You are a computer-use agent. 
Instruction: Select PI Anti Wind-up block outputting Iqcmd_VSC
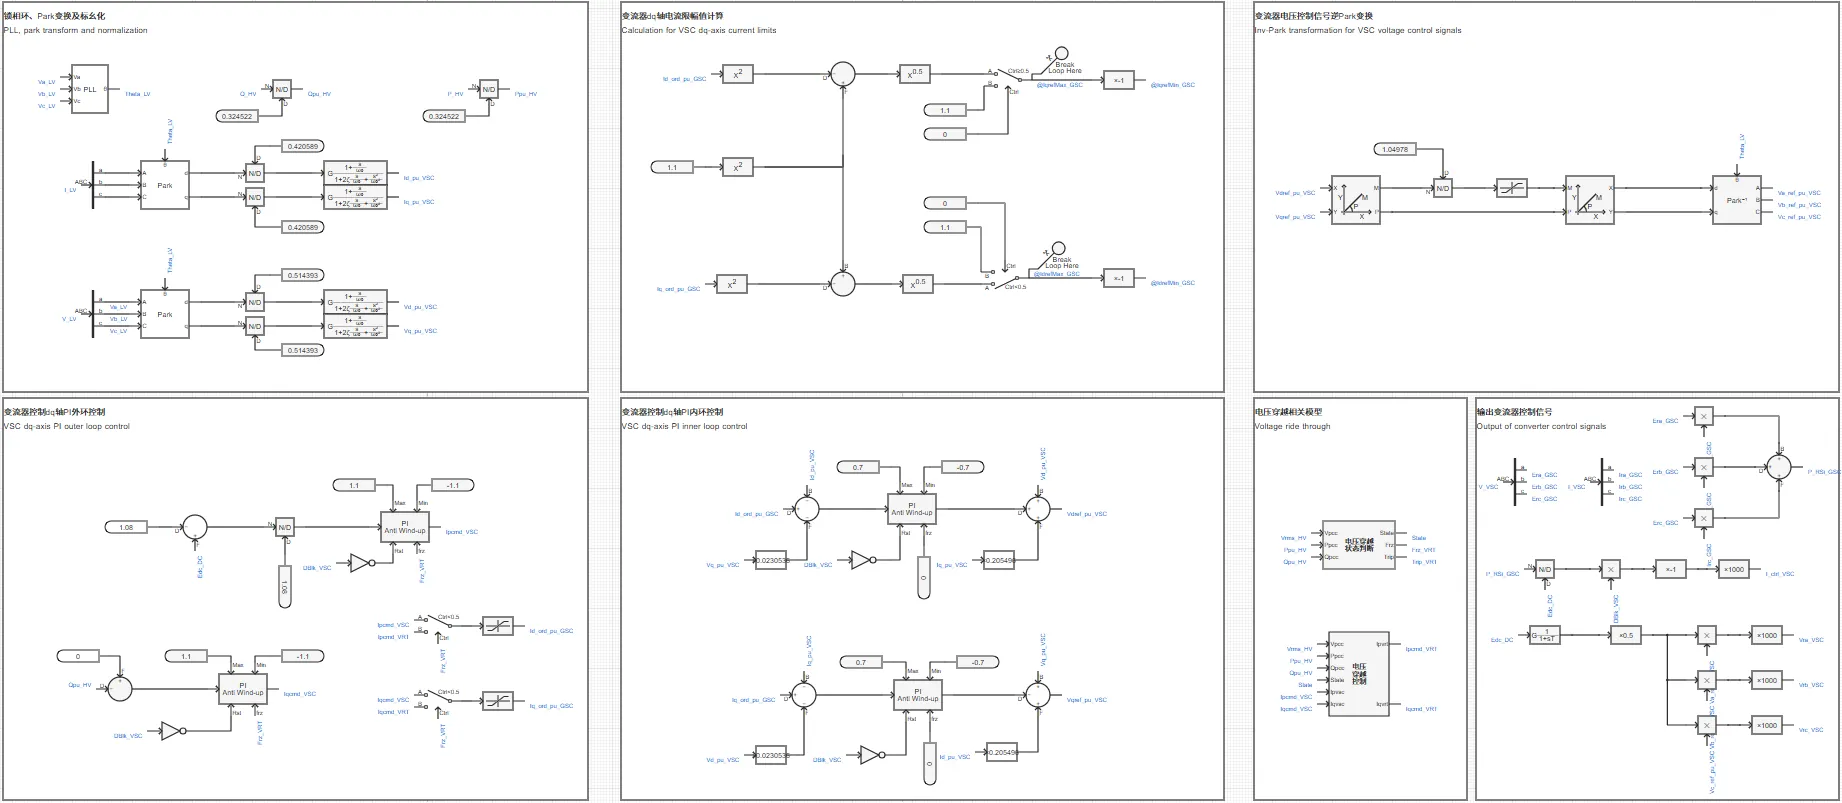243,689
